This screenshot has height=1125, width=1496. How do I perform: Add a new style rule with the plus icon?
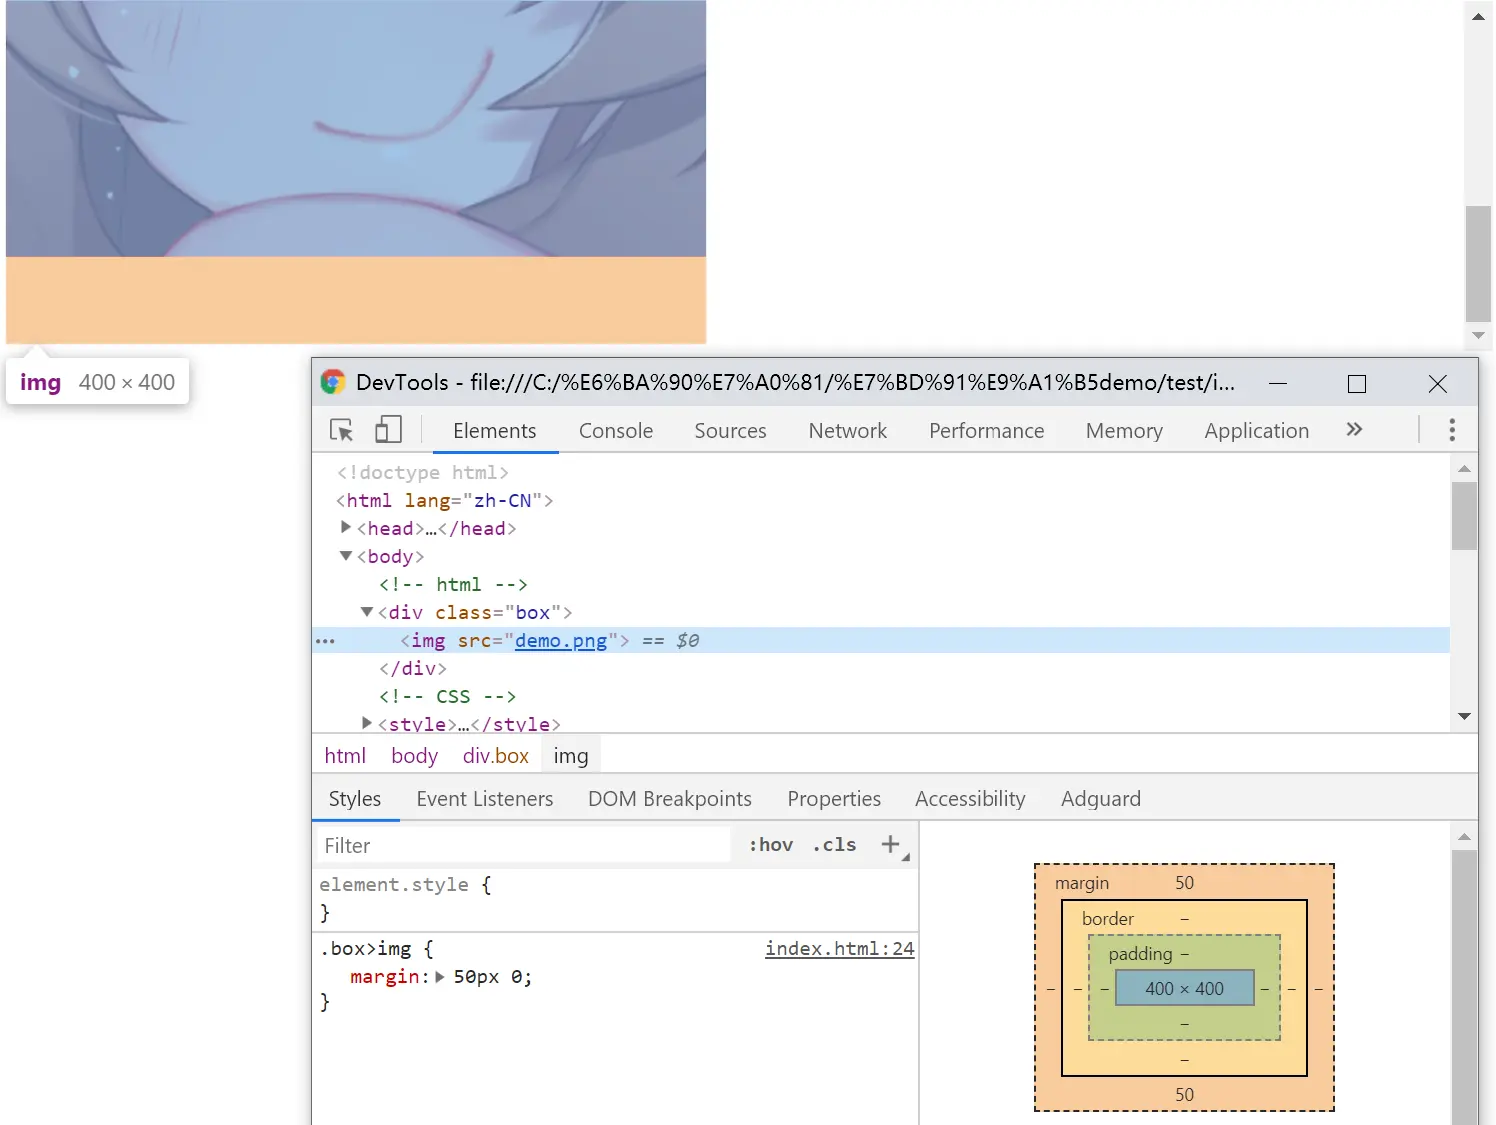(890, 845)
